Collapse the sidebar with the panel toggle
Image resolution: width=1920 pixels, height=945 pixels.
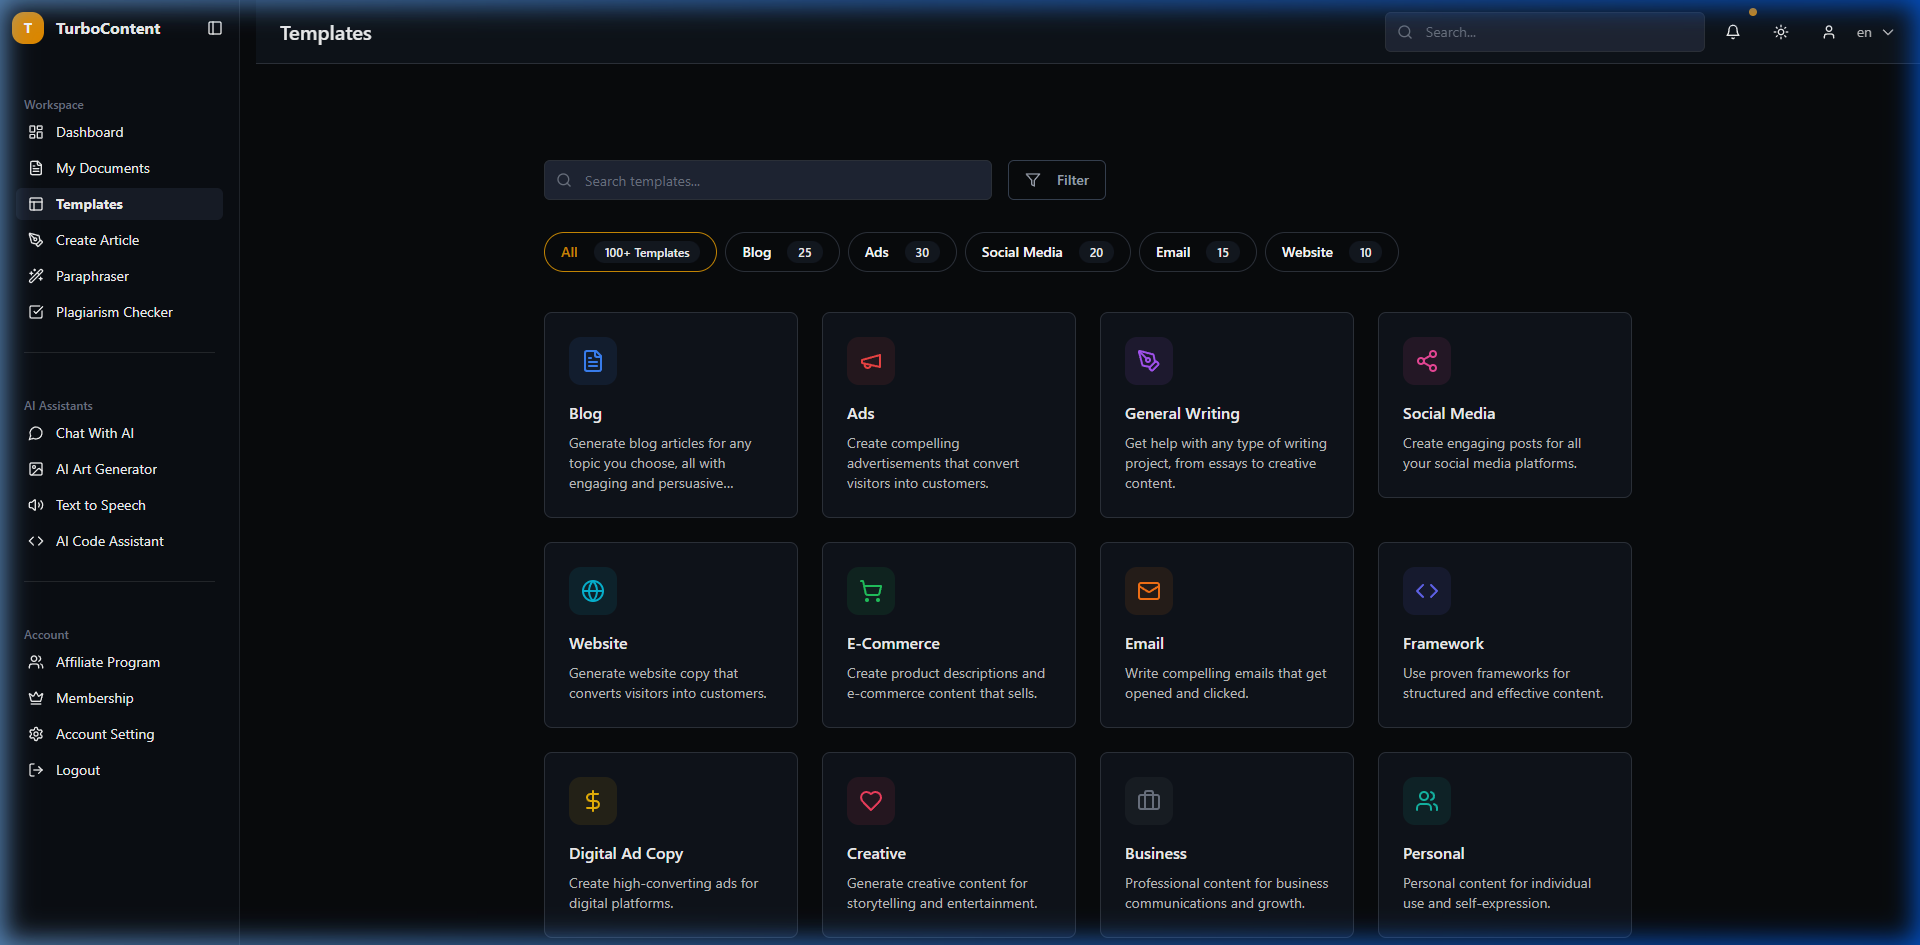[x=215, y=28]
